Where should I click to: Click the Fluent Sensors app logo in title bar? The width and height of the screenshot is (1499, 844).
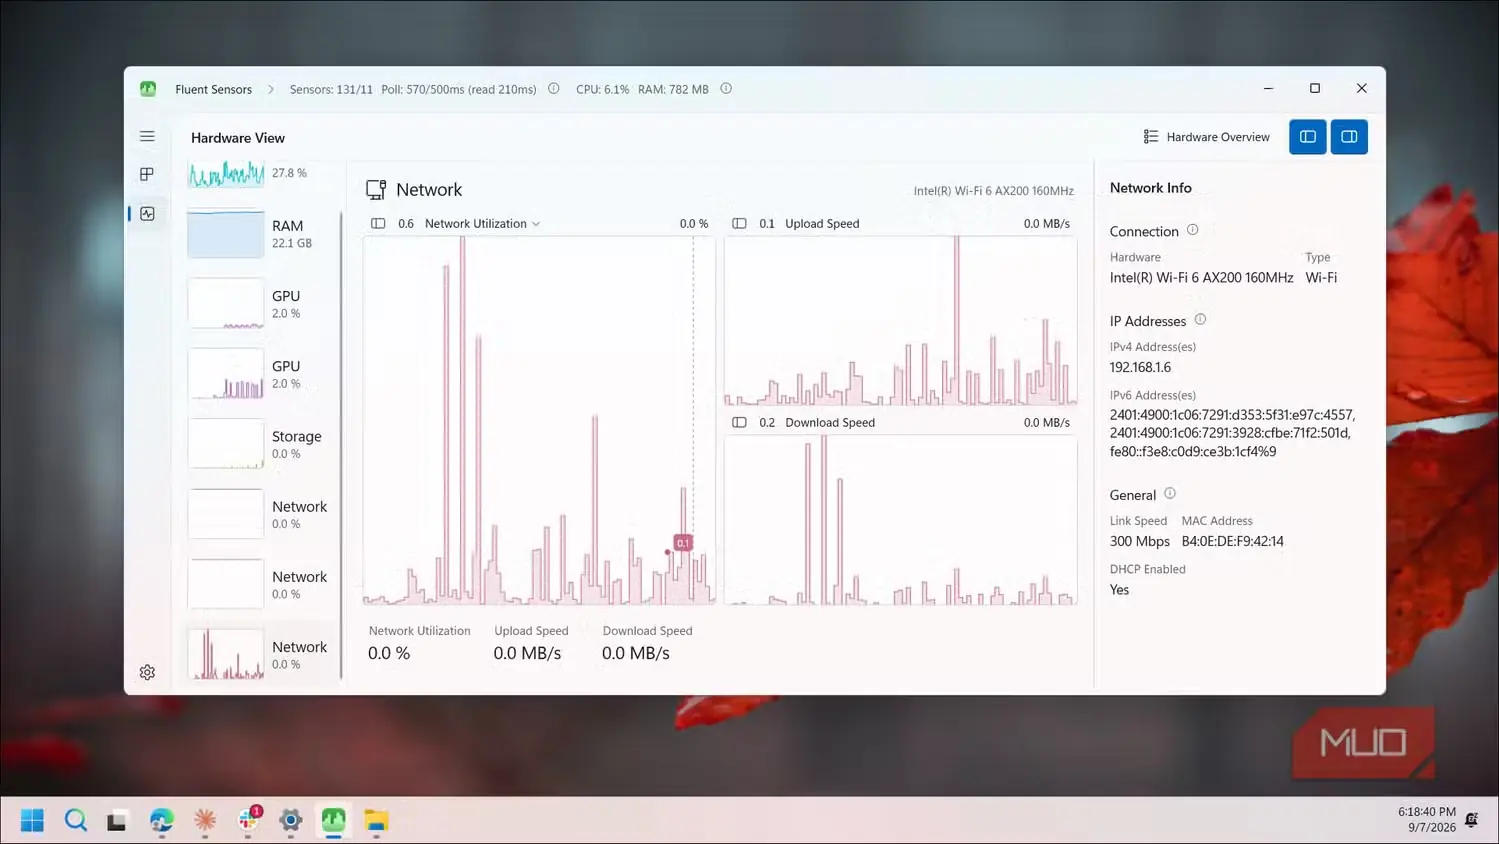pos(148,89)
